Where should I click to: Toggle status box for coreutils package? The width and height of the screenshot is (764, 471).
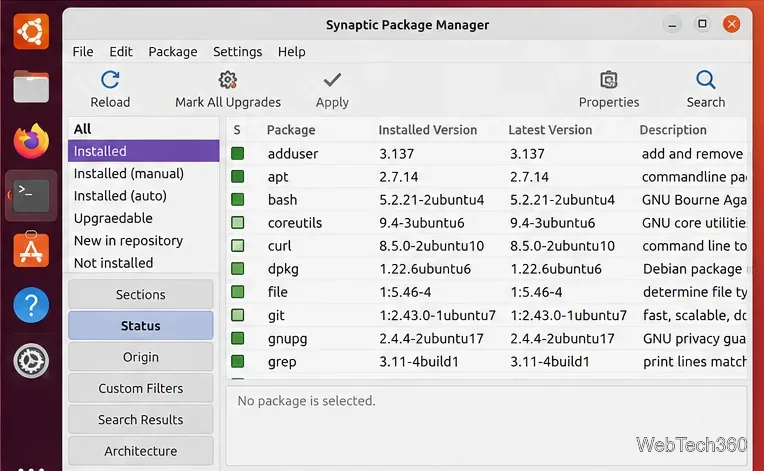[x=237, y=223]
